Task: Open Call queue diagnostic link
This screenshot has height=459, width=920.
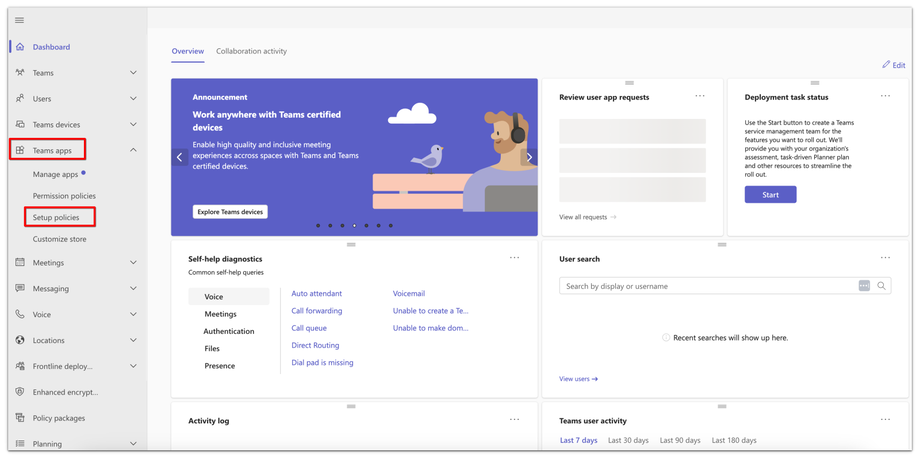Action: coord(309,328)
